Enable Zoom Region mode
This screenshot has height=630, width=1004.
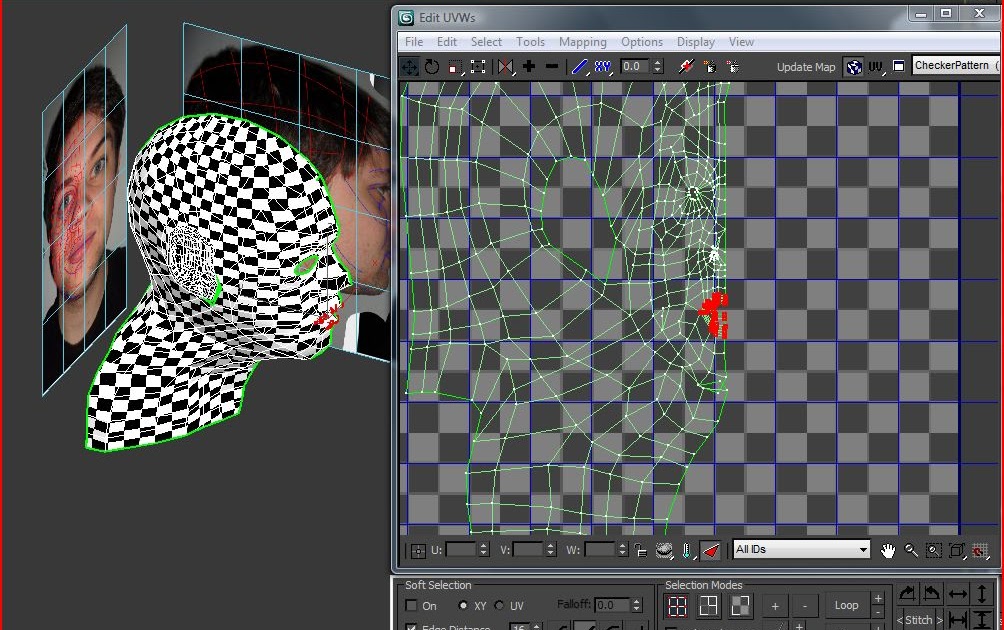coord(931,550)
